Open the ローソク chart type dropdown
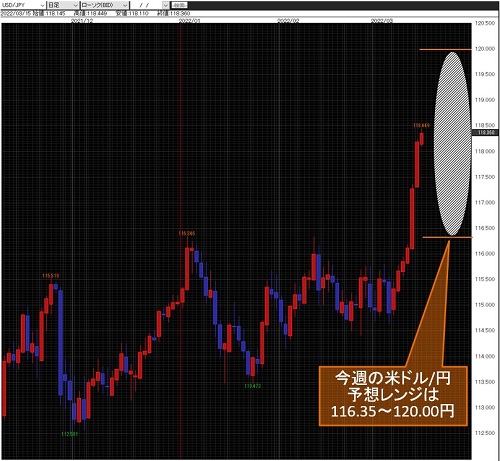 (x=105, y=5)
